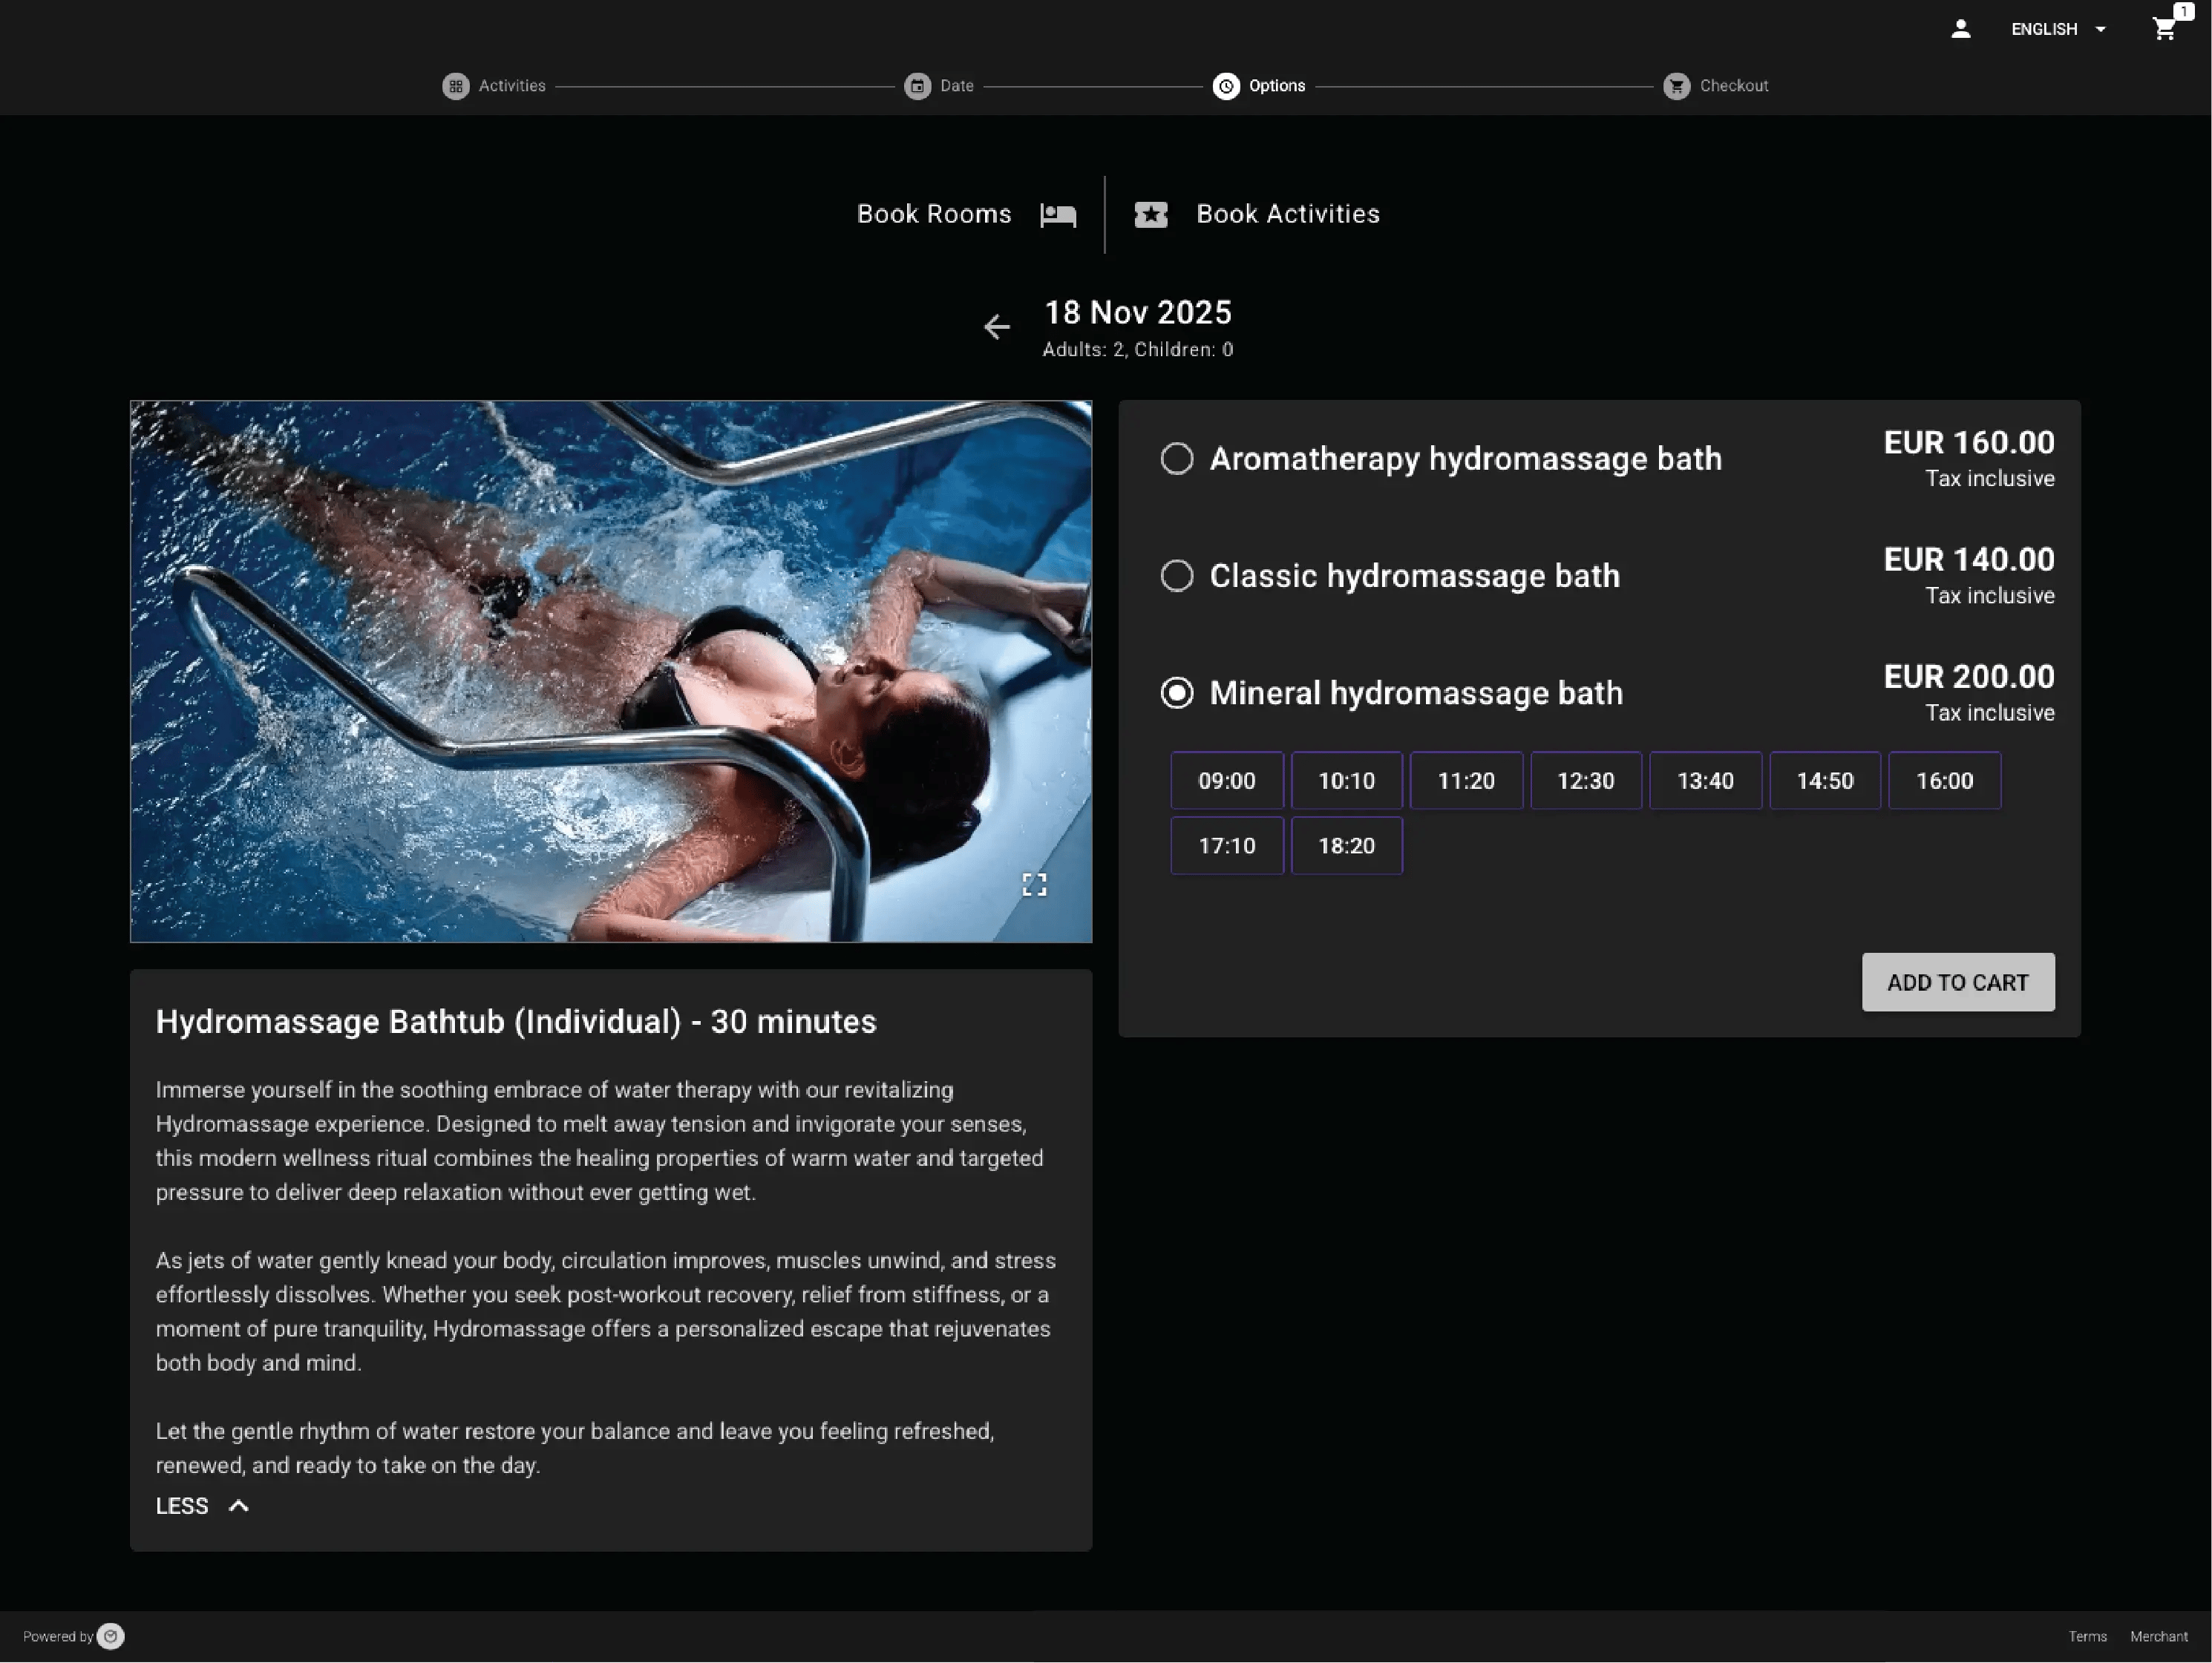
Task: Click the Options step icon
Action: pos(1227,86)
